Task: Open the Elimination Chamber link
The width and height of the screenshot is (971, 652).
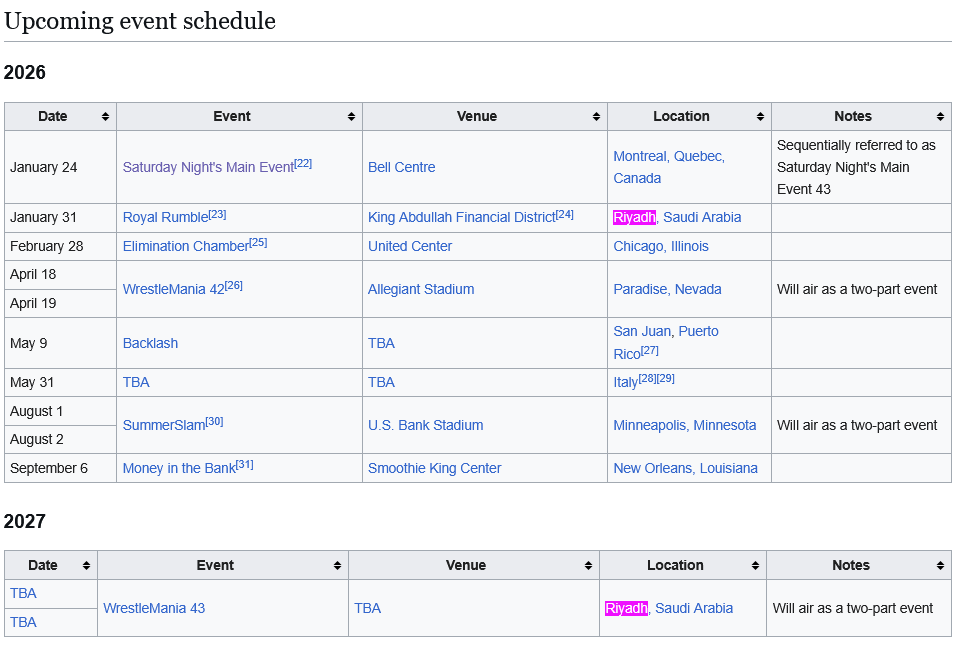Action: pyautogui.click(x=186, y=246)
